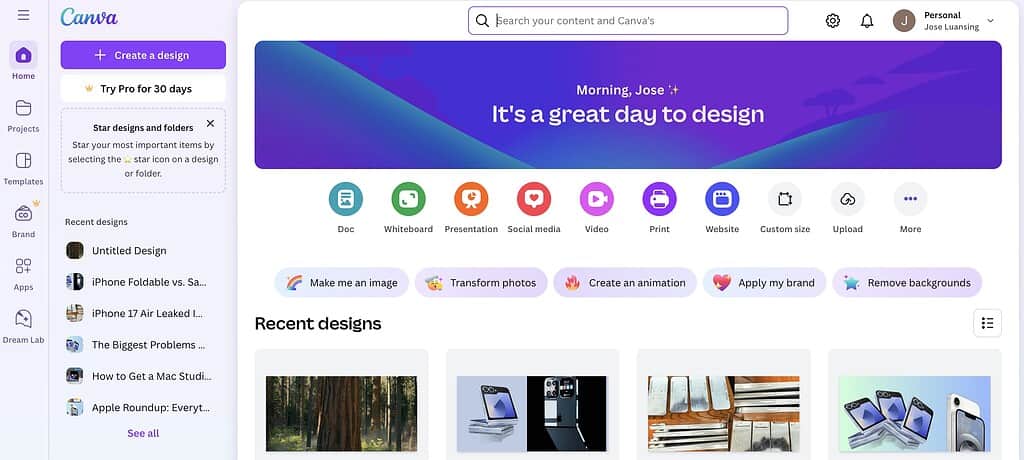Open the Doc design type icon
The width and height of the screenshot is (1024, 460).
coord(345,199)
